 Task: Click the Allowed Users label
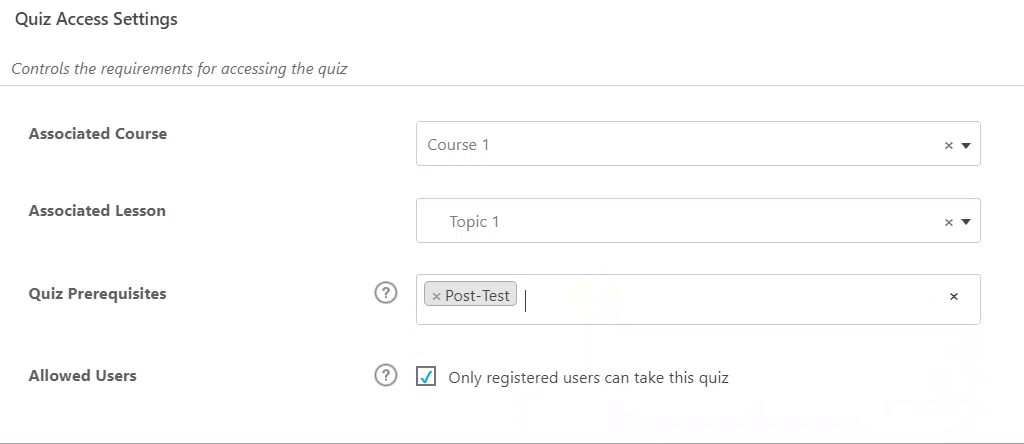(x=83, y=376)
